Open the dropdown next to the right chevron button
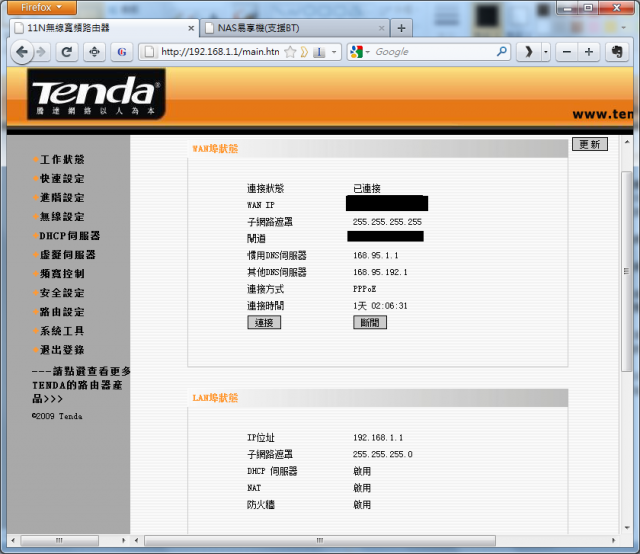Screen dimensions: 640x554 tap(546, 52)
